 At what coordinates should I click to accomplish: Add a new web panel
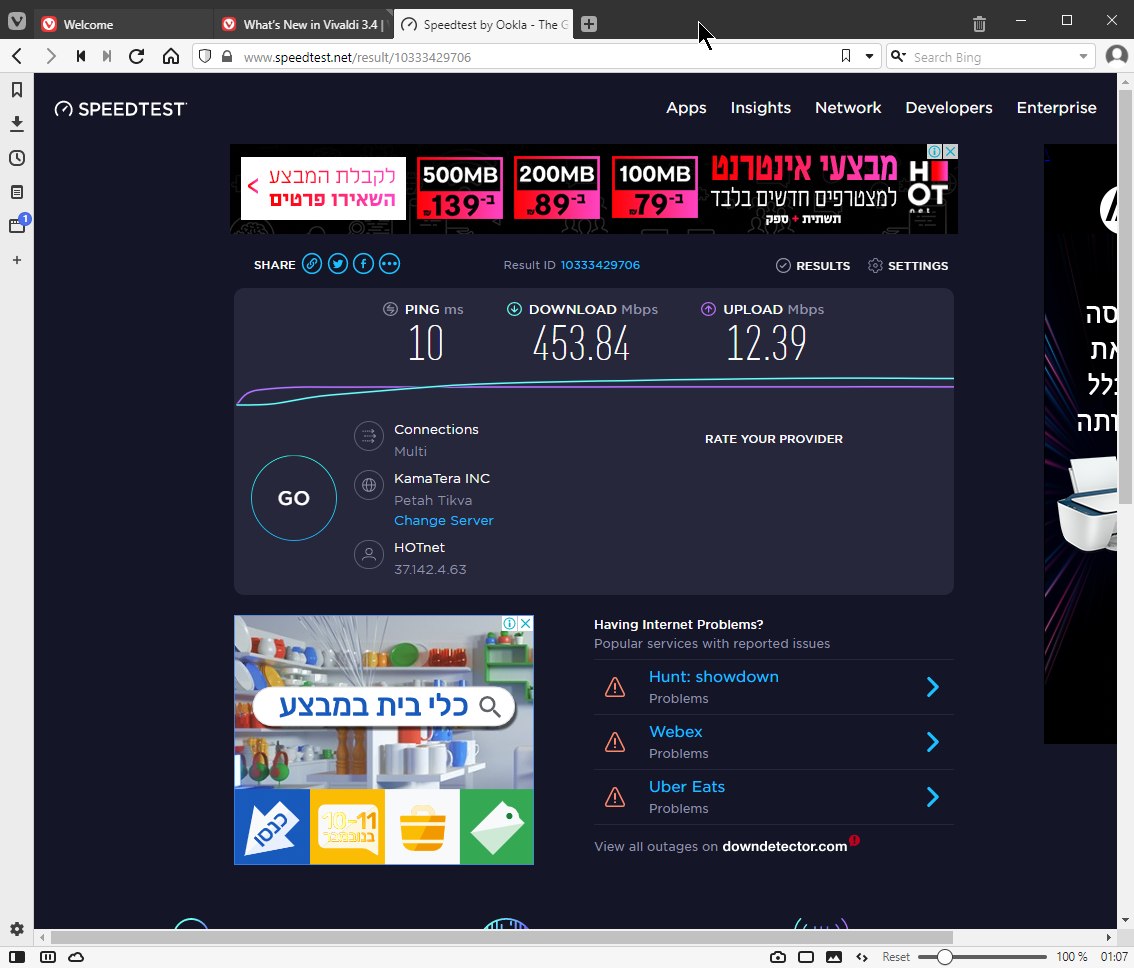17,260
